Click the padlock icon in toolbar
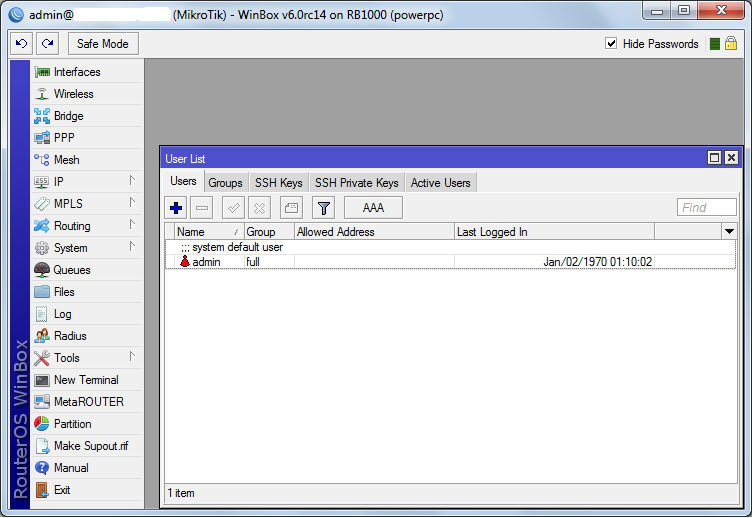 pos(731,43)
